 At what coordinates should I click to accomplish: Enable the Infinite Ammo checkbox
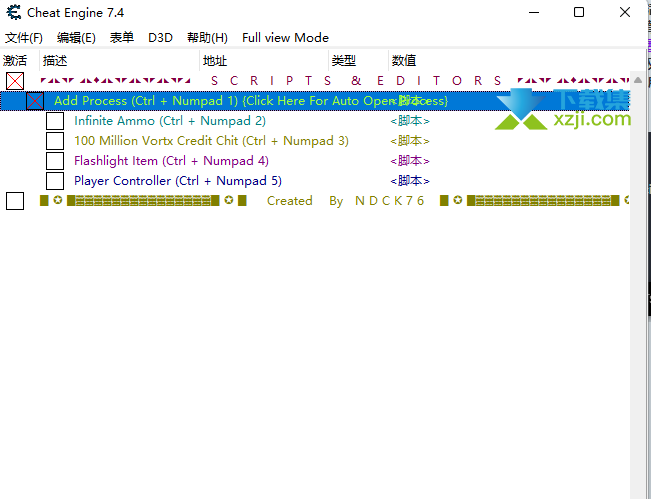tap(55, 121)
